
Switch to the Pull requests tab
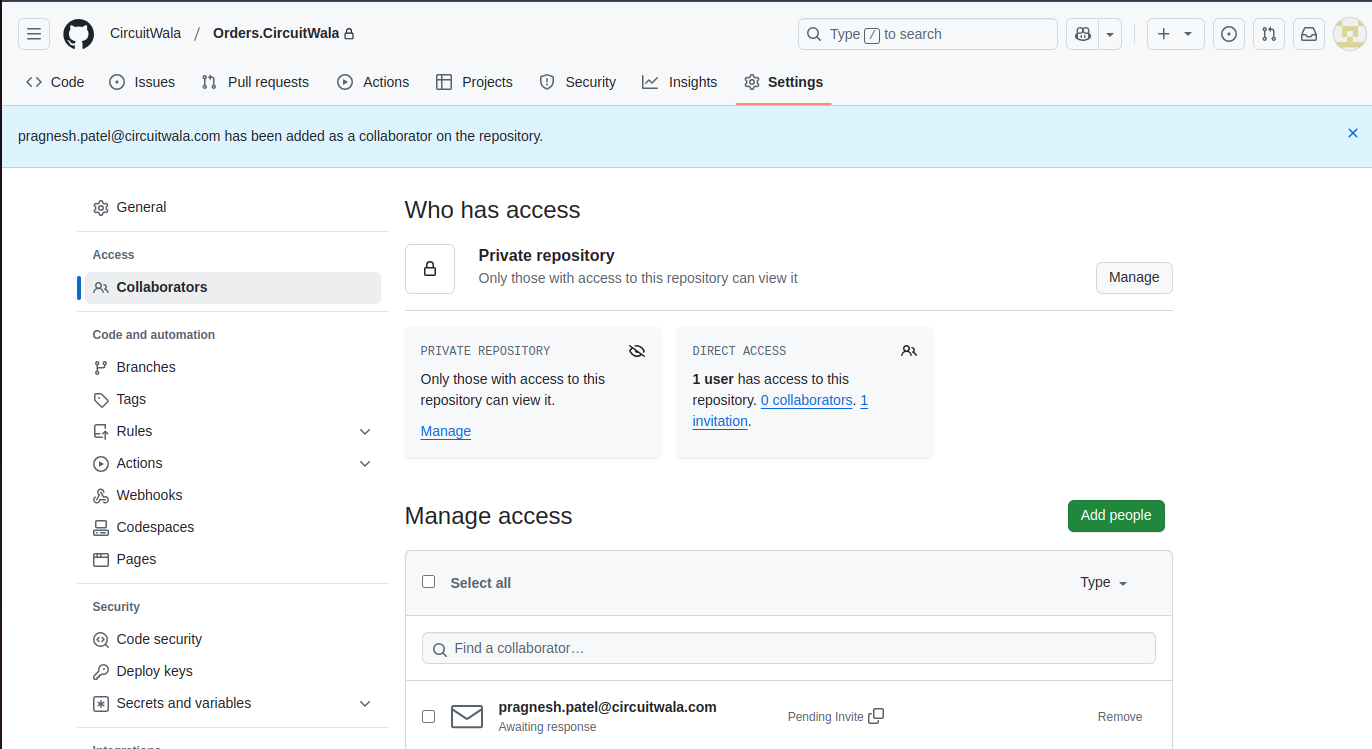pyautogui.click(x=255, y=82)
